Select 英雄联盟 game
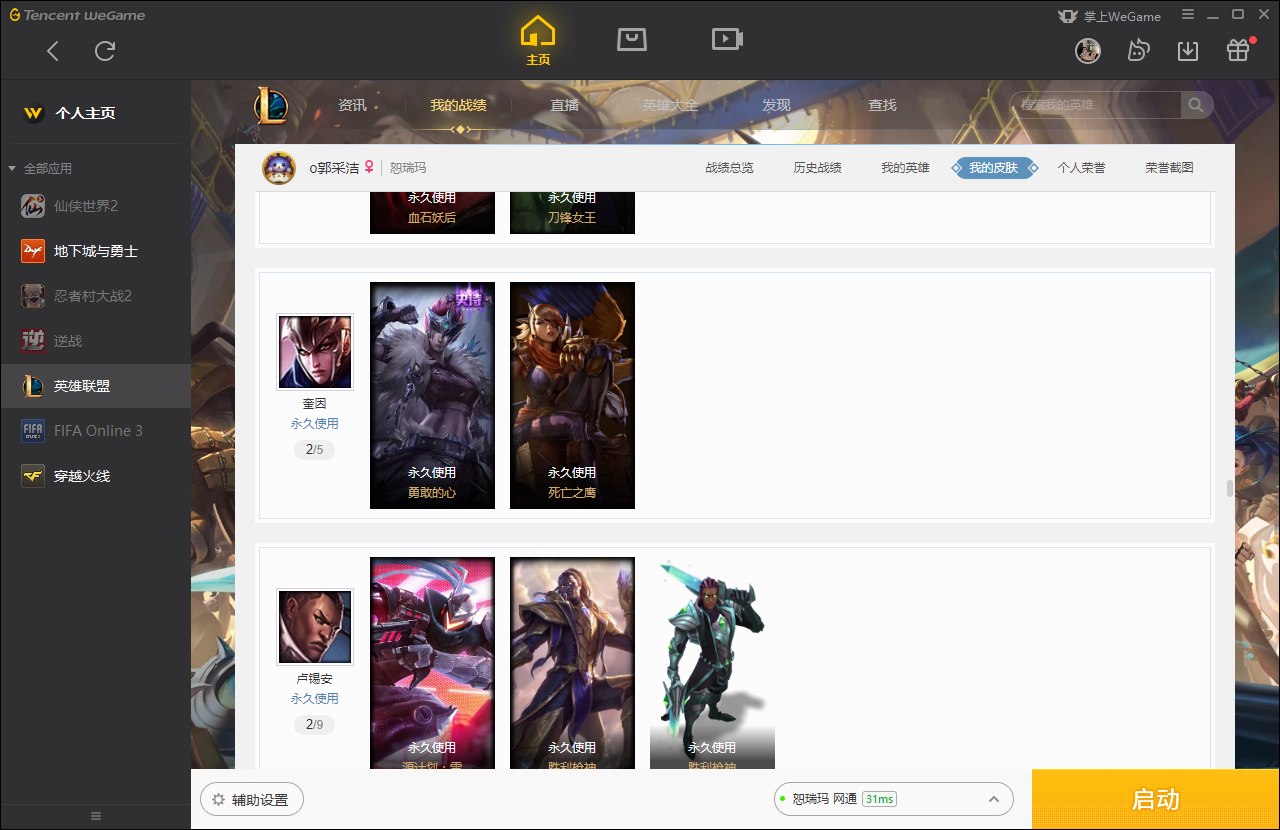This screenshot has height=830, width=1280. click(x=95, y=386)
